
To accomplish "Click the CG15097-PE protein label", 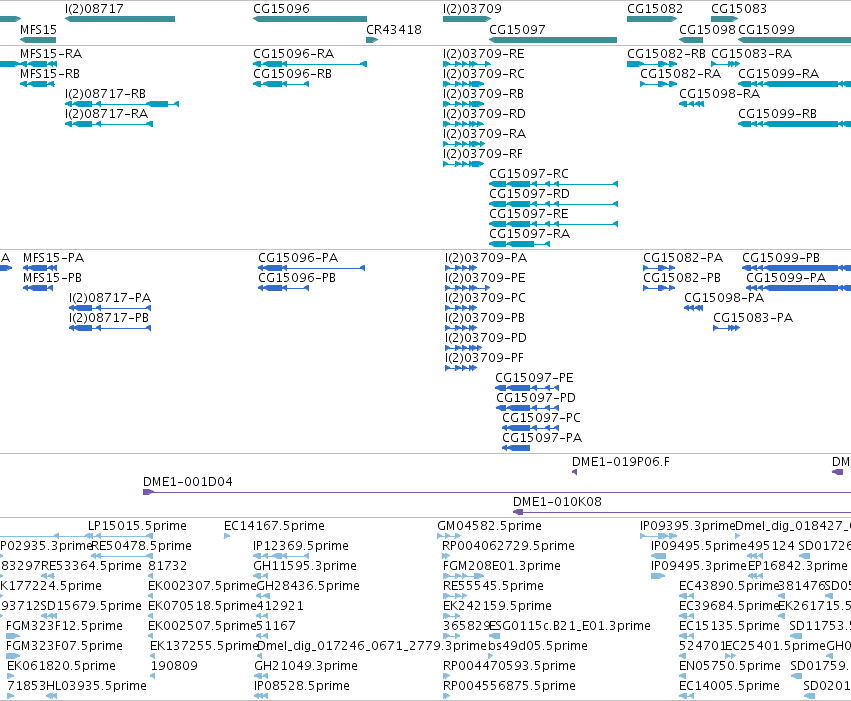I will (534, 378).
